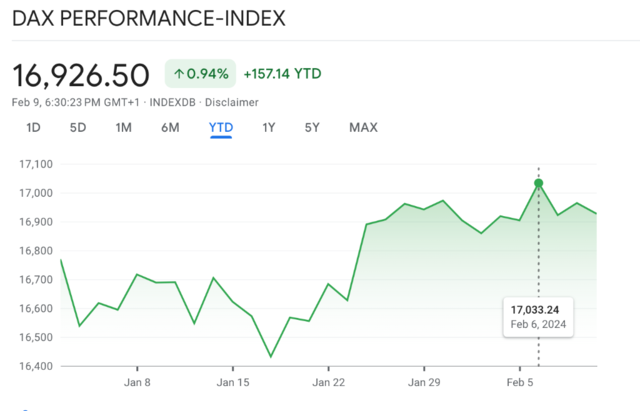Click the DAX PERFORMANCE-INDEX title
This screenshot has height=411, width=640.
(148, 19)
